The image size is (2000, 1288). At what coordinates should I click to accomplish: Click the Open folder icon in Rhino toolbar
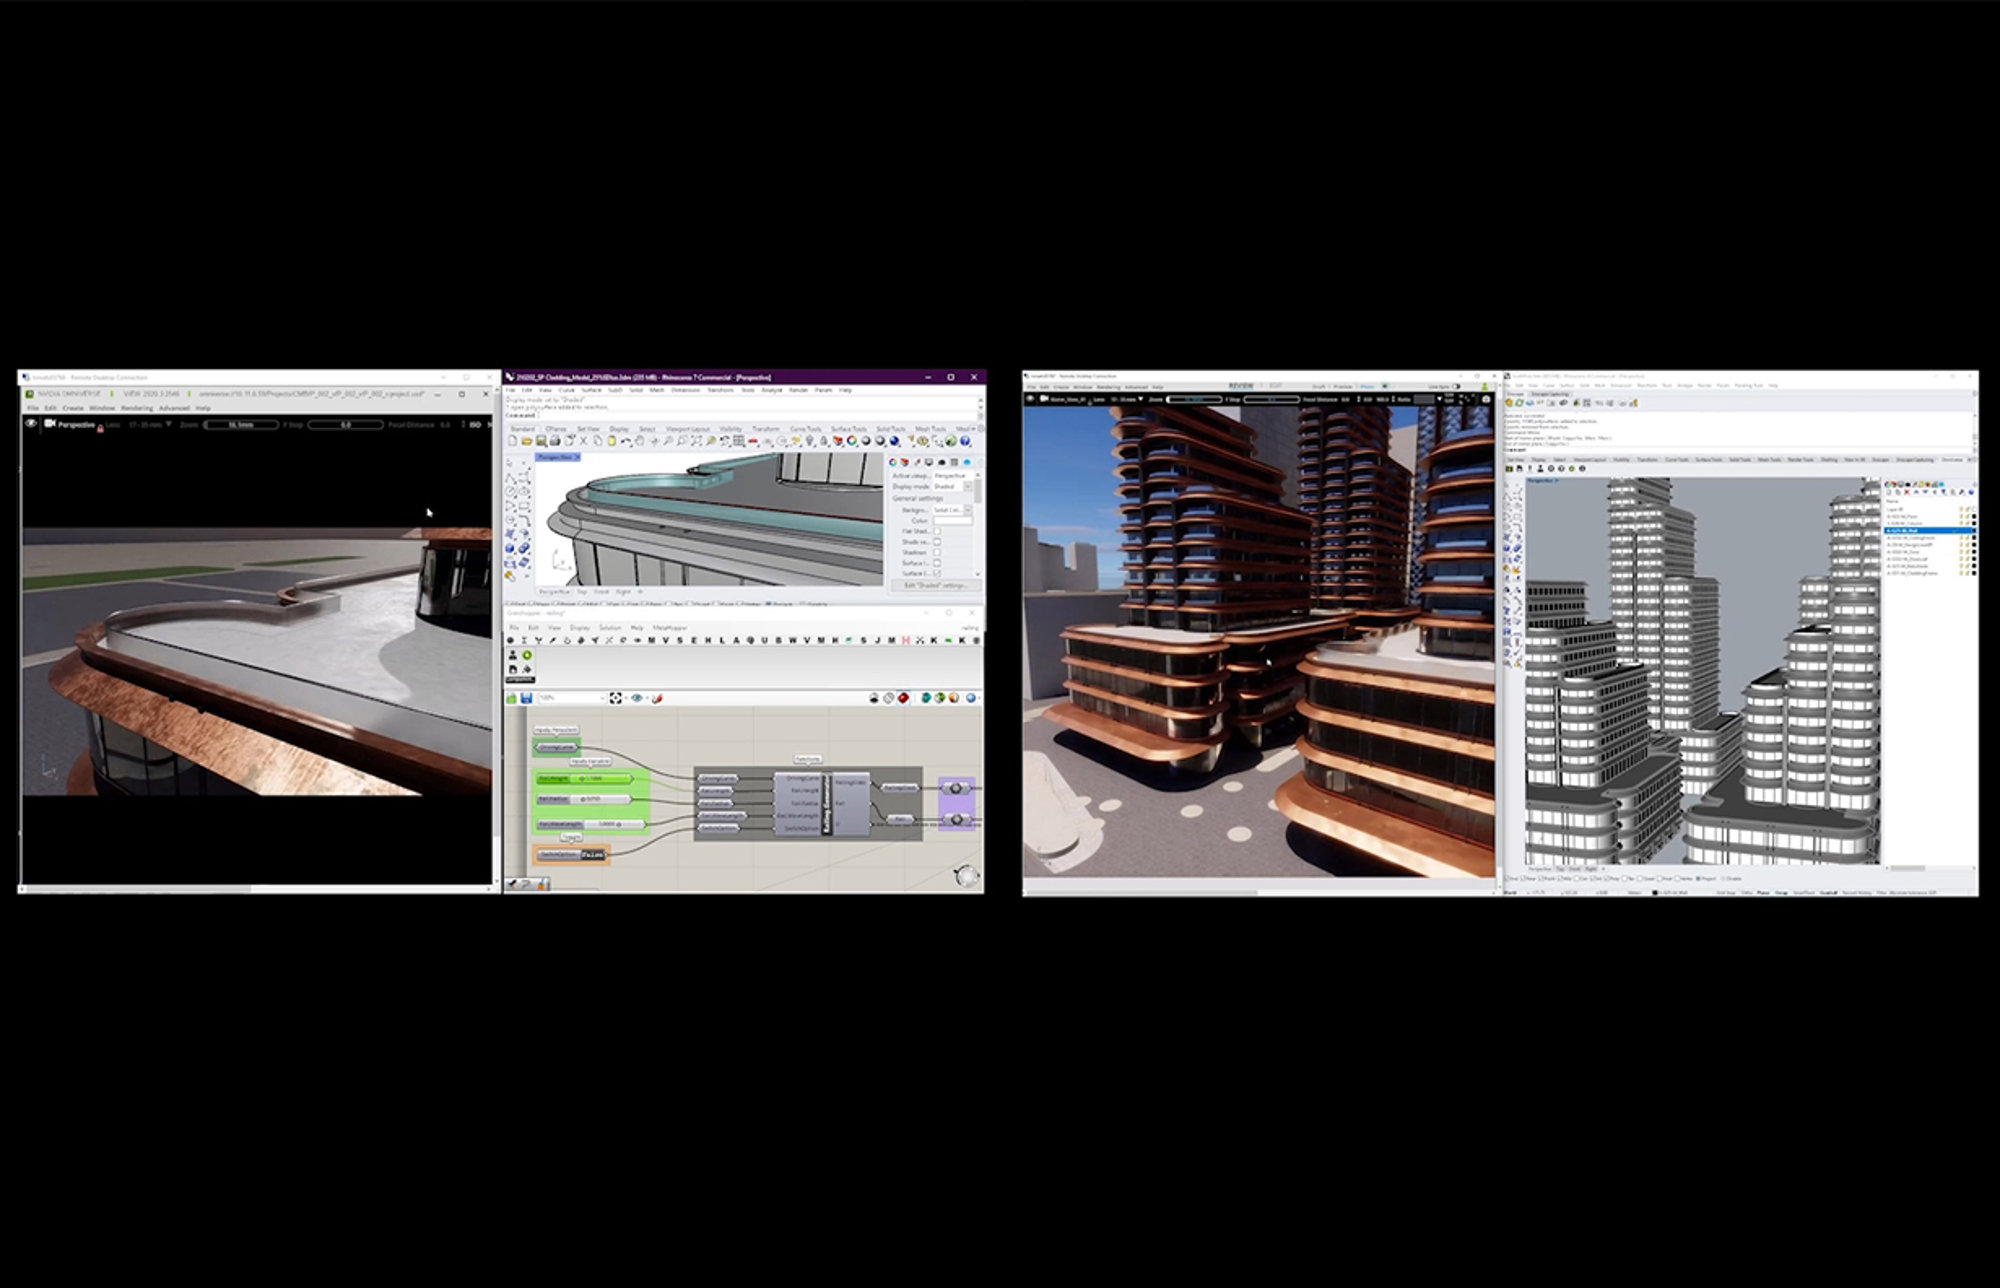point(527,441)
